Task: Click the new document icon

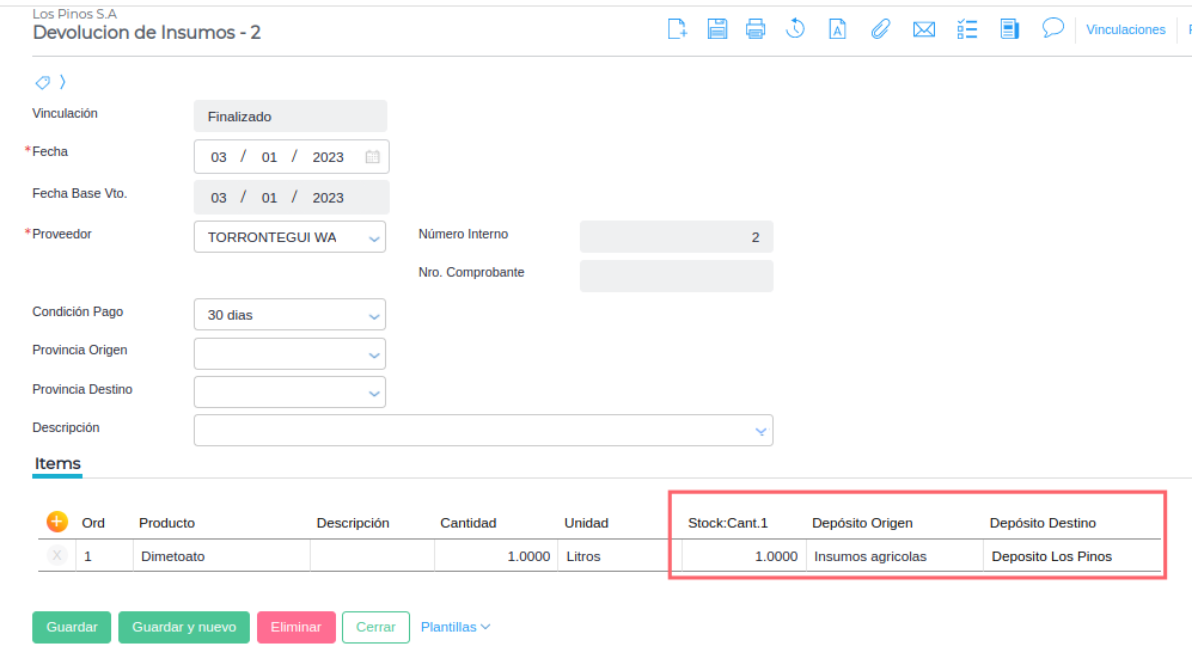Action: point(678,29)
